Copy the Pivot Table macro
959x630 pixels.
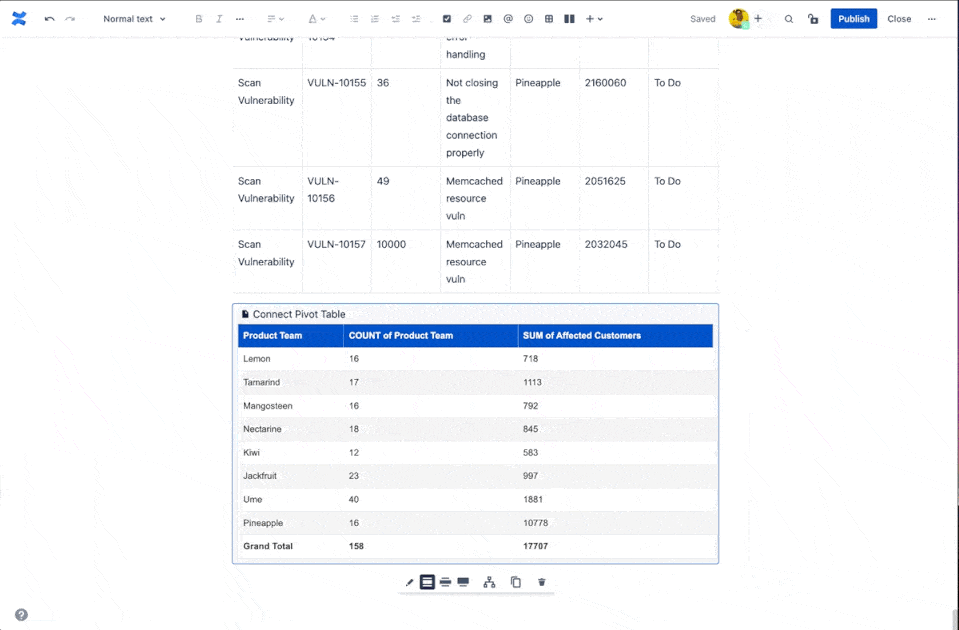(516, 582)
